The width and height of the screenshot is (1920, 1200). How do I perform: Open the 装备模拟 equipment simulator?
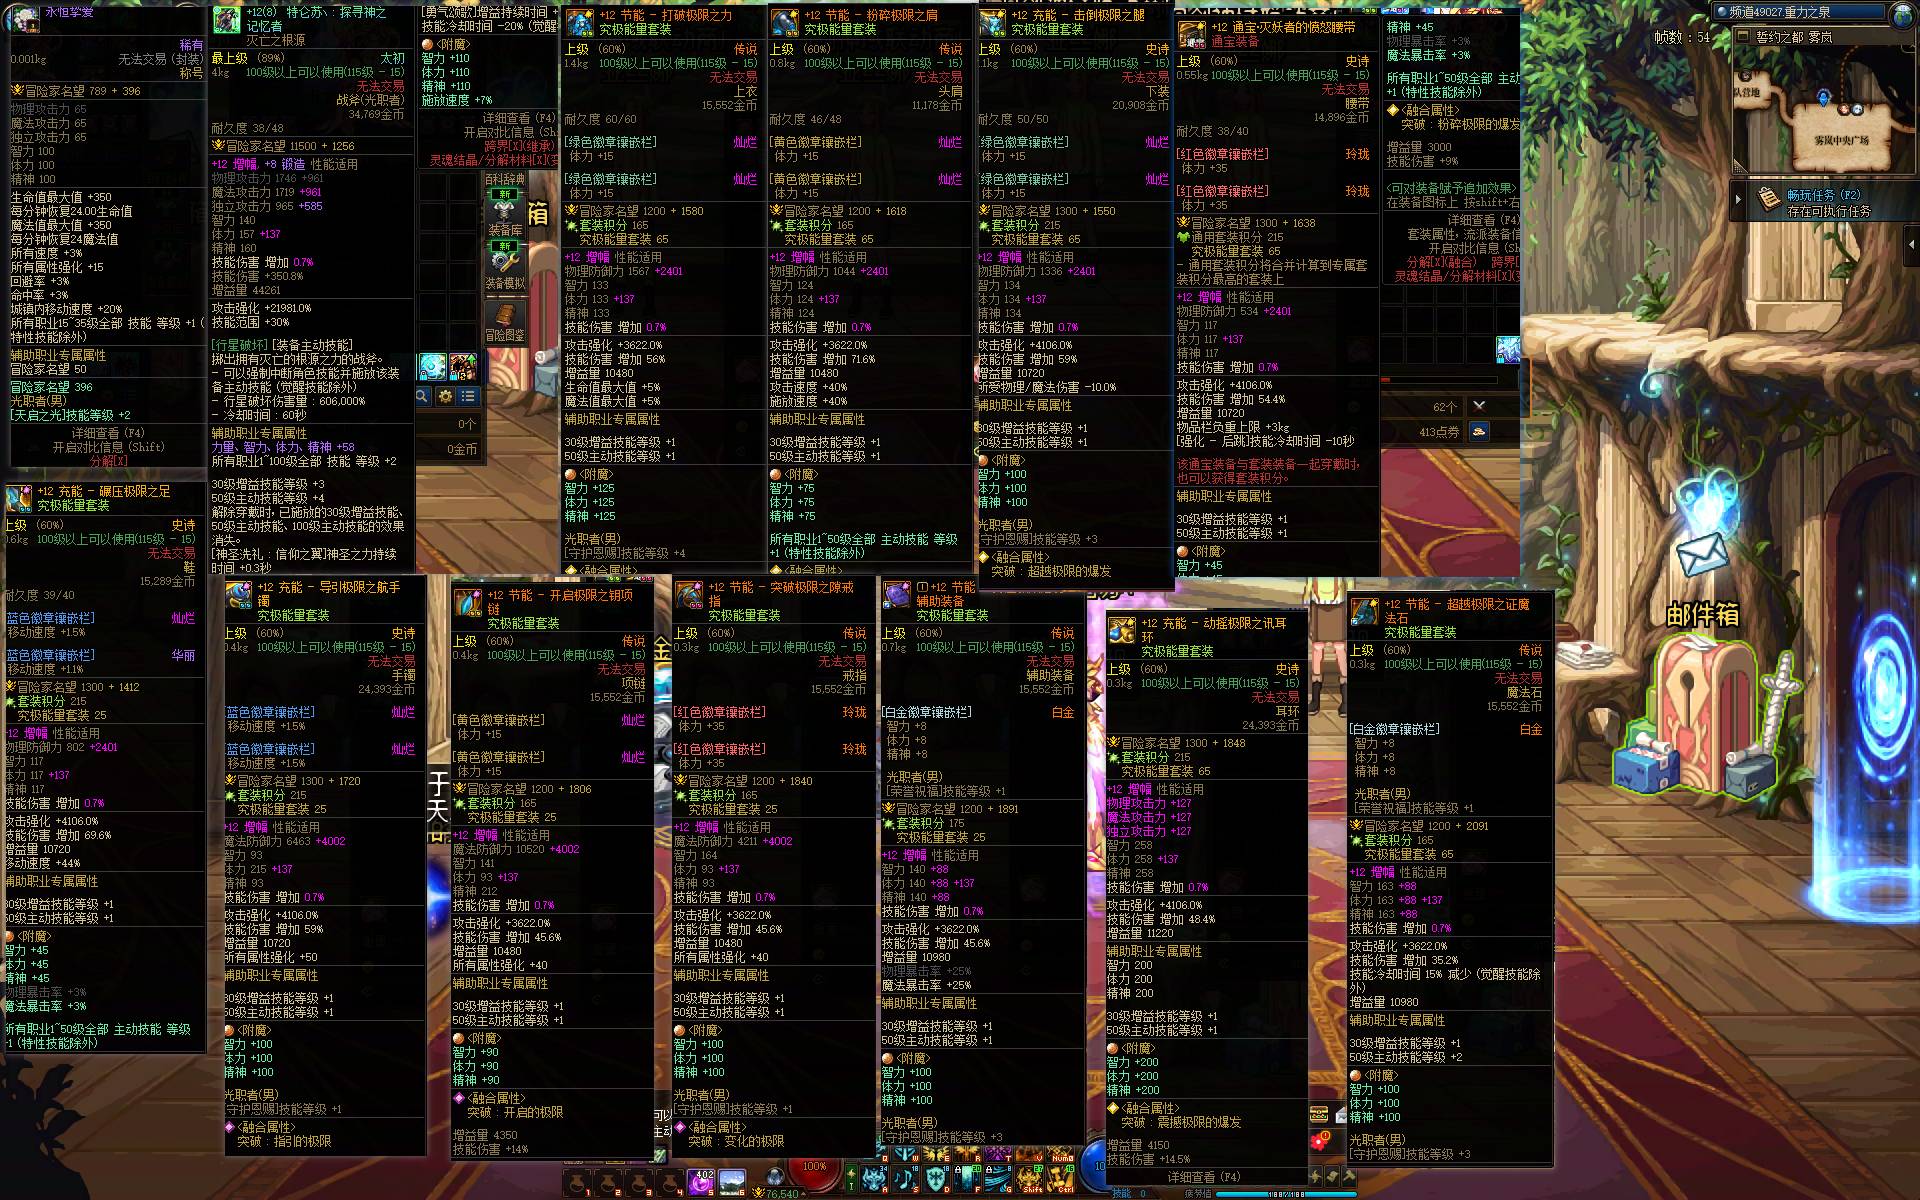tap(505, 265)
